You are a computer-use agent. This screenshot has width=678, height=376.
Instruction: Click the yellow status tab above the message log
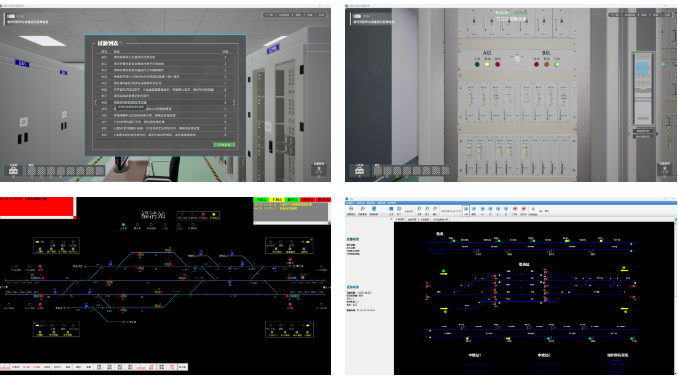coord(277,200)
